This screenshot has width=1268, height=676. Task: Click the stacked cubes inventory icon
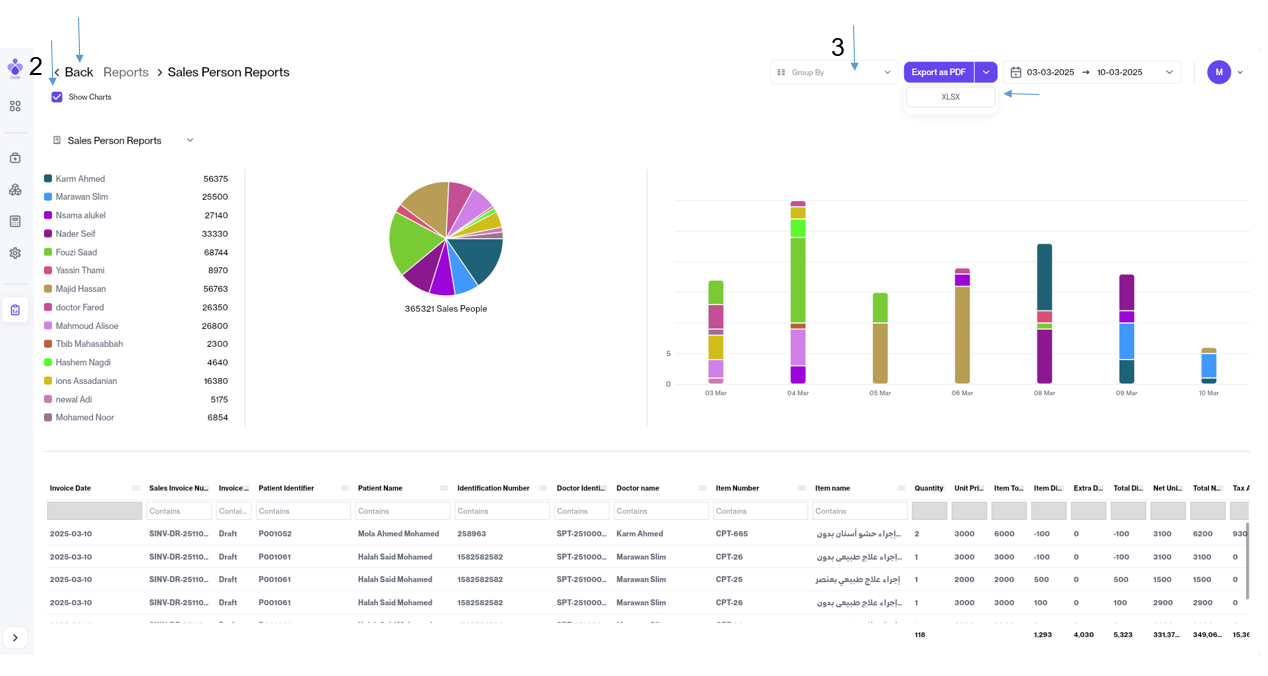point(15,190)
